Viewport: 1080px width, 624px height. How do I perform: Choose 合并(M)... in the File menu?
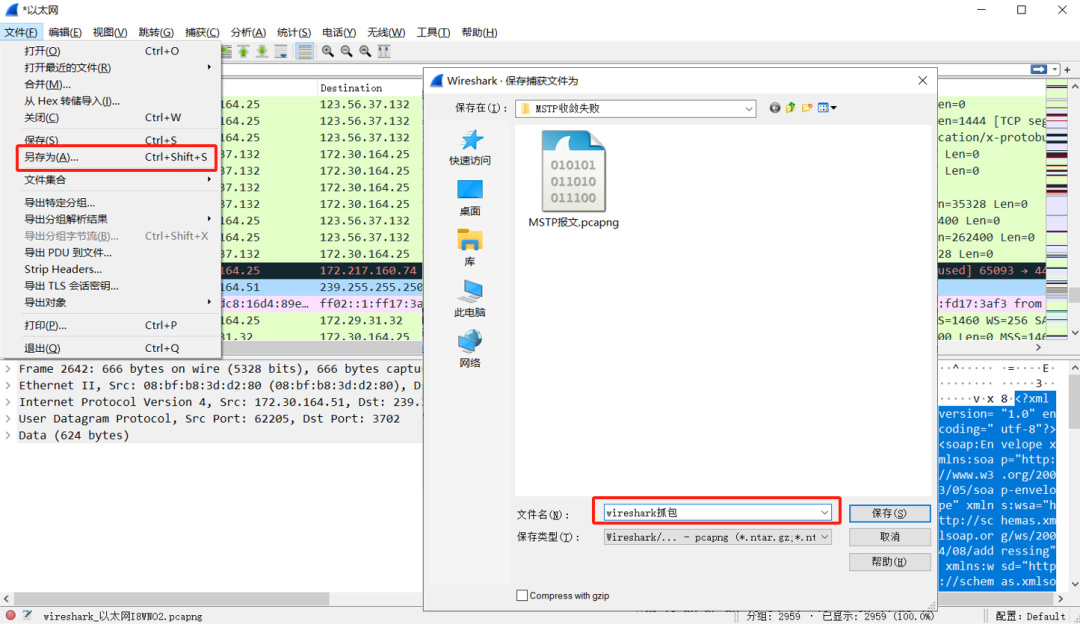(x=110, y=84)
